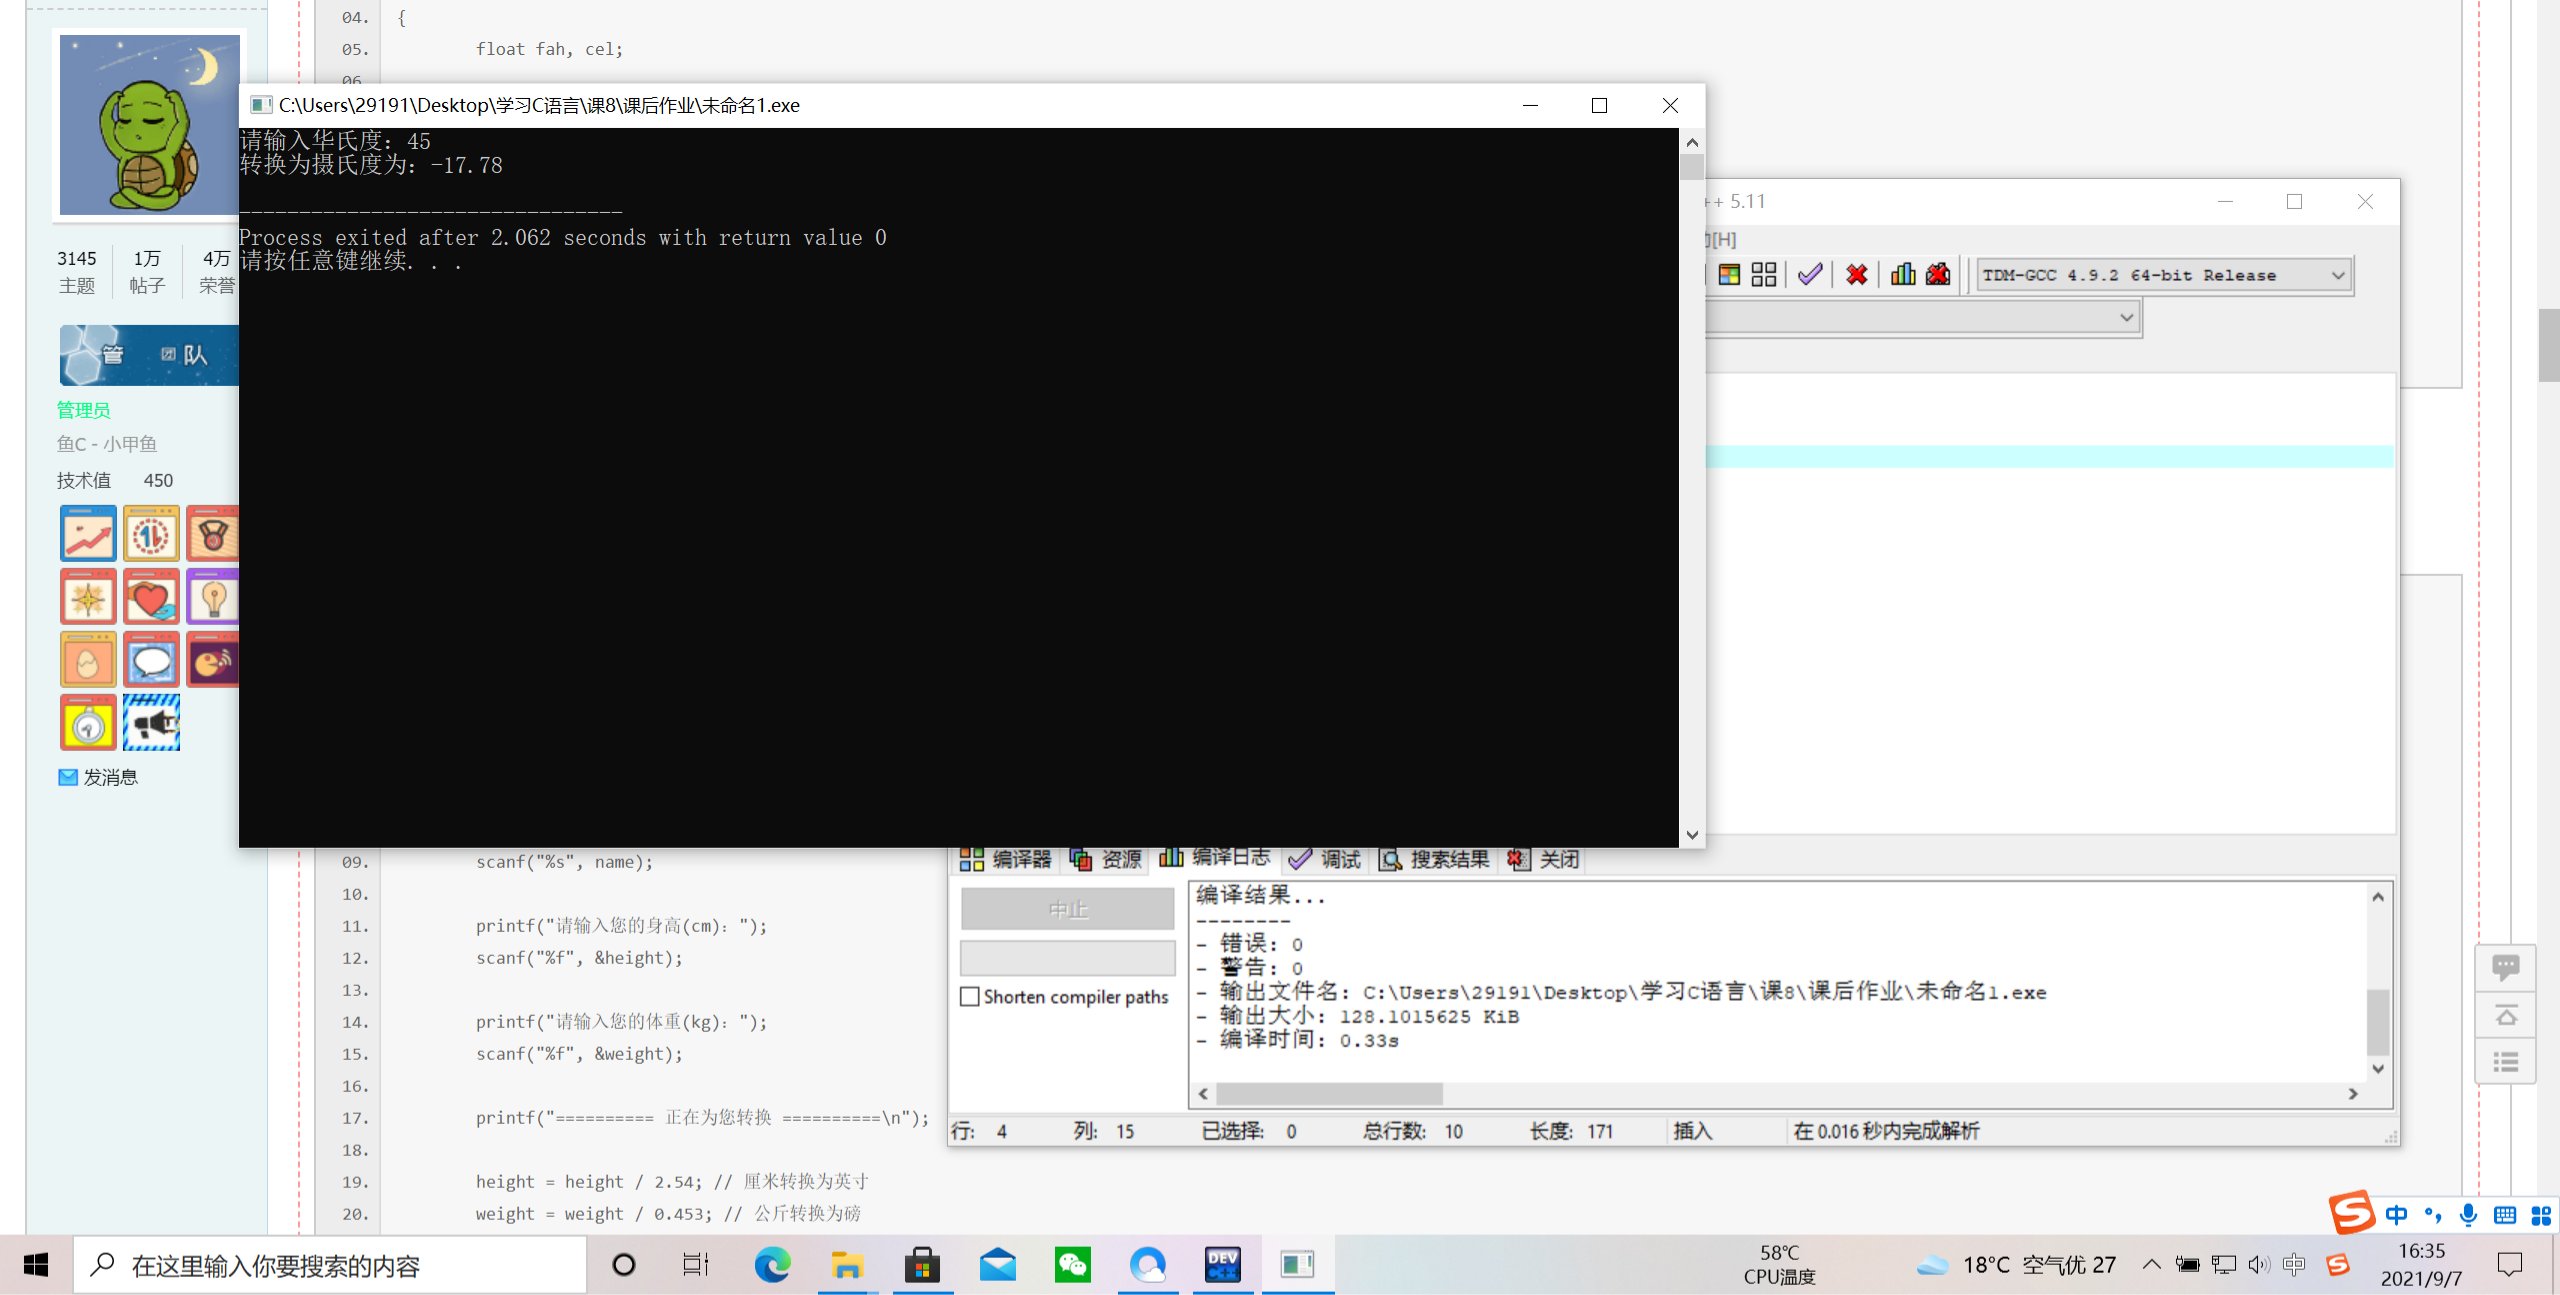The image size is (2560, 1295).
Task: Click the console window title bar icon
Action: coord(261,105)
